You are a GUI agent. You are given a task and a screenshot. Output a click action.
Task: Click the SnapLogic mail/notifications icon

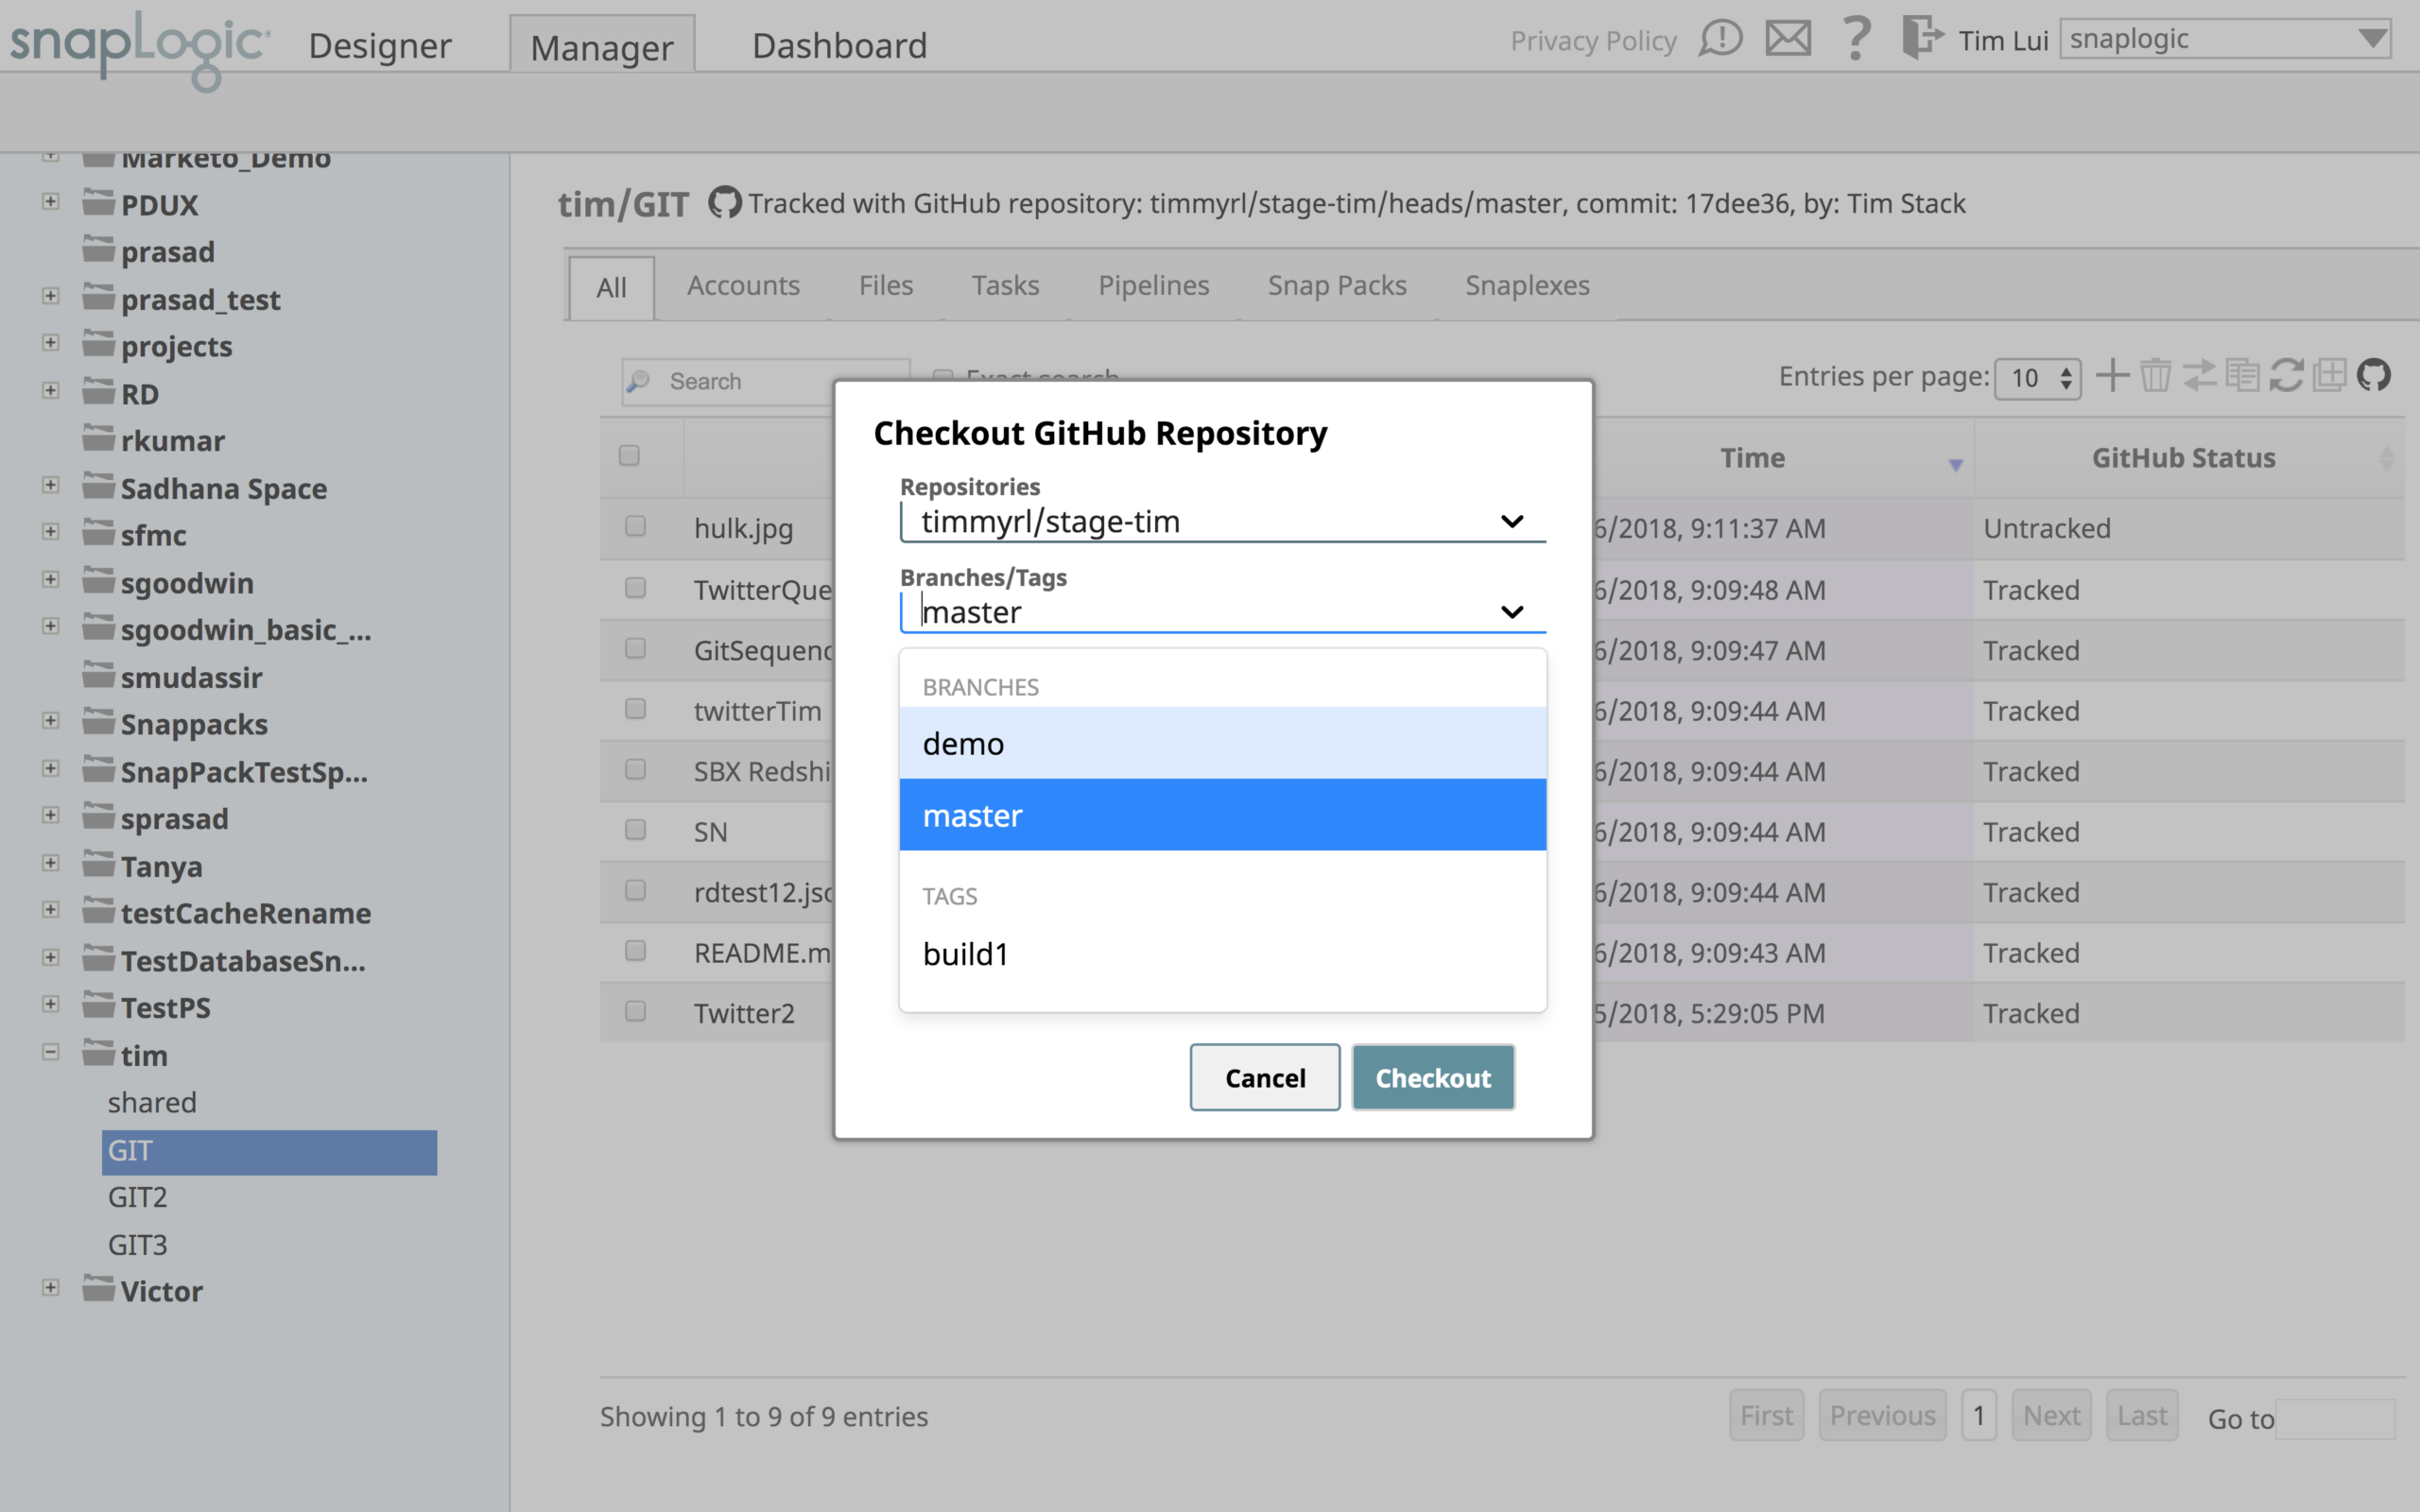[x=1786, y=40]
